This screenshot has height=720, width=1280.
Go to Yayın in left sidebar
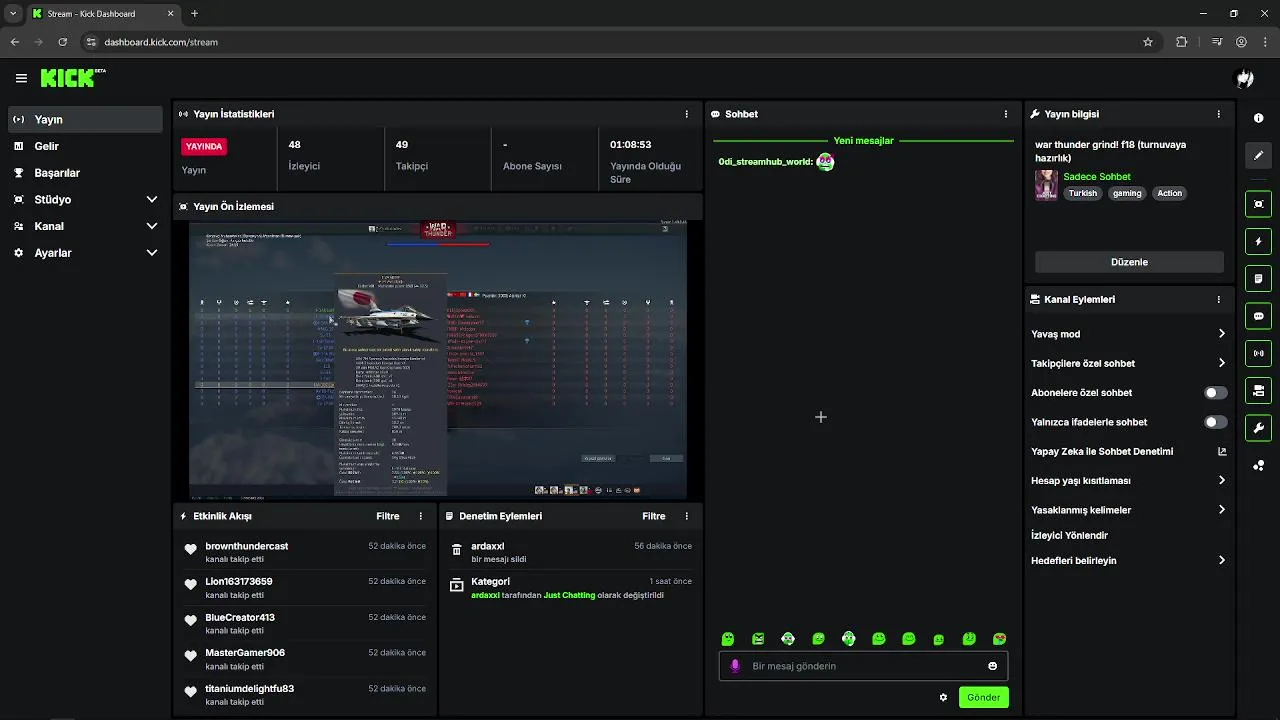coord(84,119)
